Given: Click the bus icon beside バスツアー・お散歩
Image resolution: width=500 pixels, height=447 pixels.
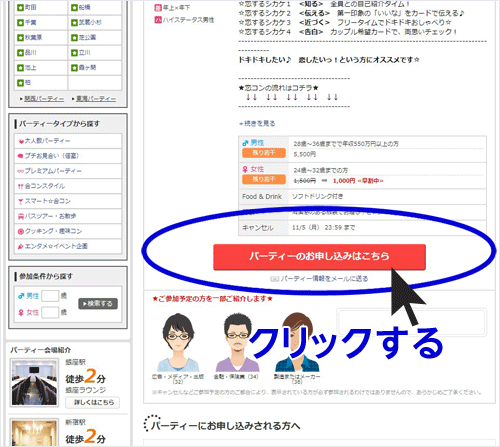Looking at the screenshot, I should pyautogui.click(x=21, y=217).
